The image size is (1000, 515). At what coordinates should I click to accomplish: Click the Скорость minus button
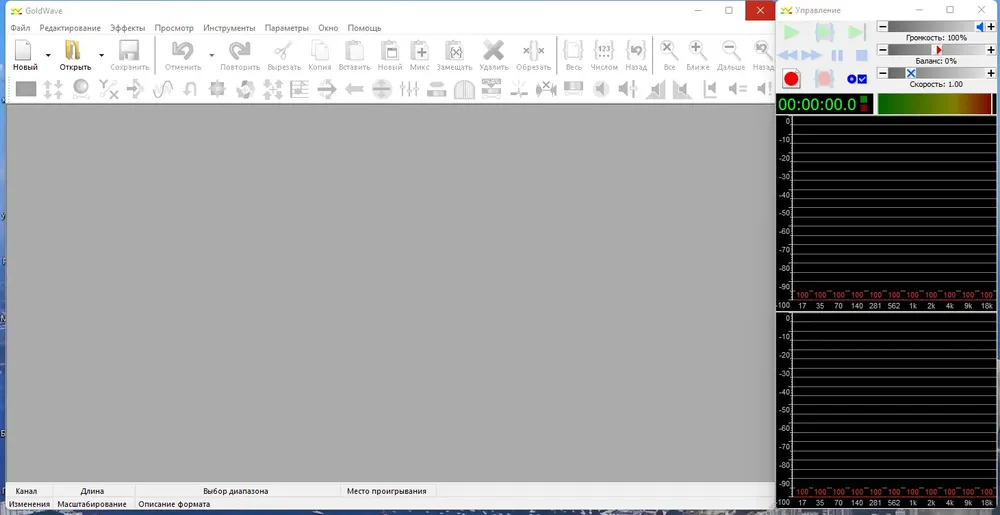pos(883,73)
